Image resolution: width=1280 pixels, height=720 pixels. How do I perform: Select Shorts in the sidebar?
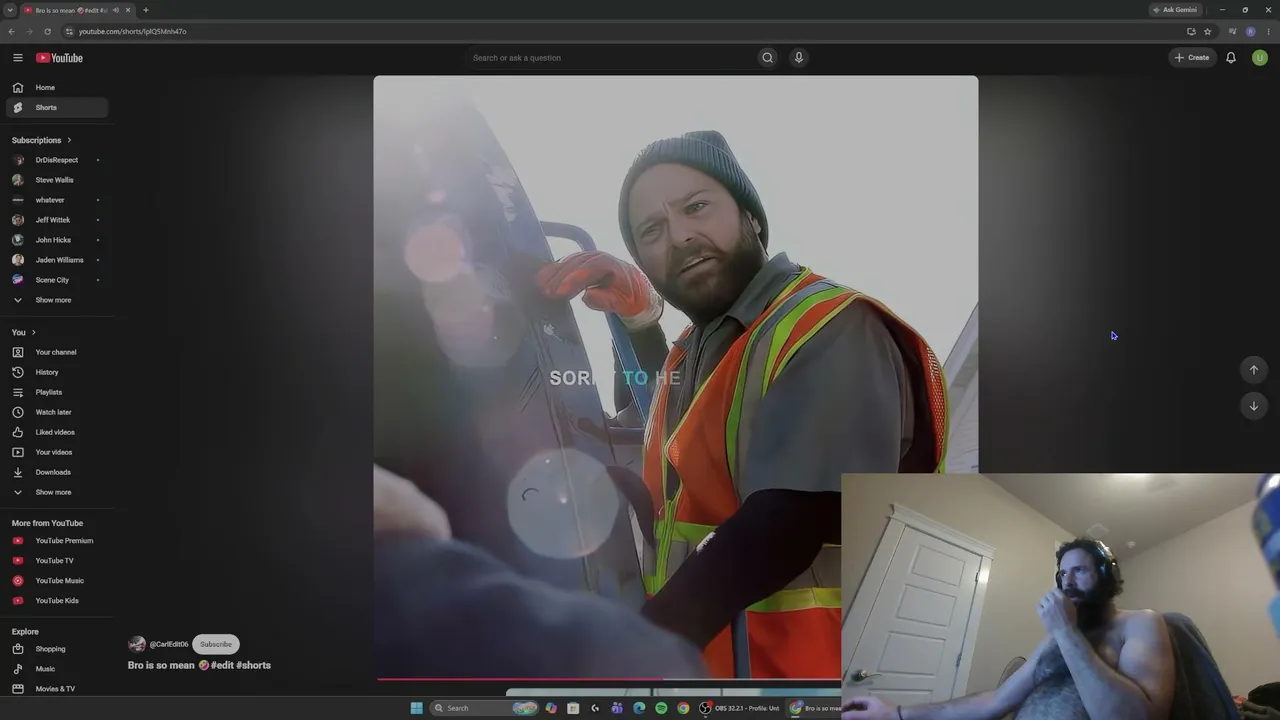[56, 107]
